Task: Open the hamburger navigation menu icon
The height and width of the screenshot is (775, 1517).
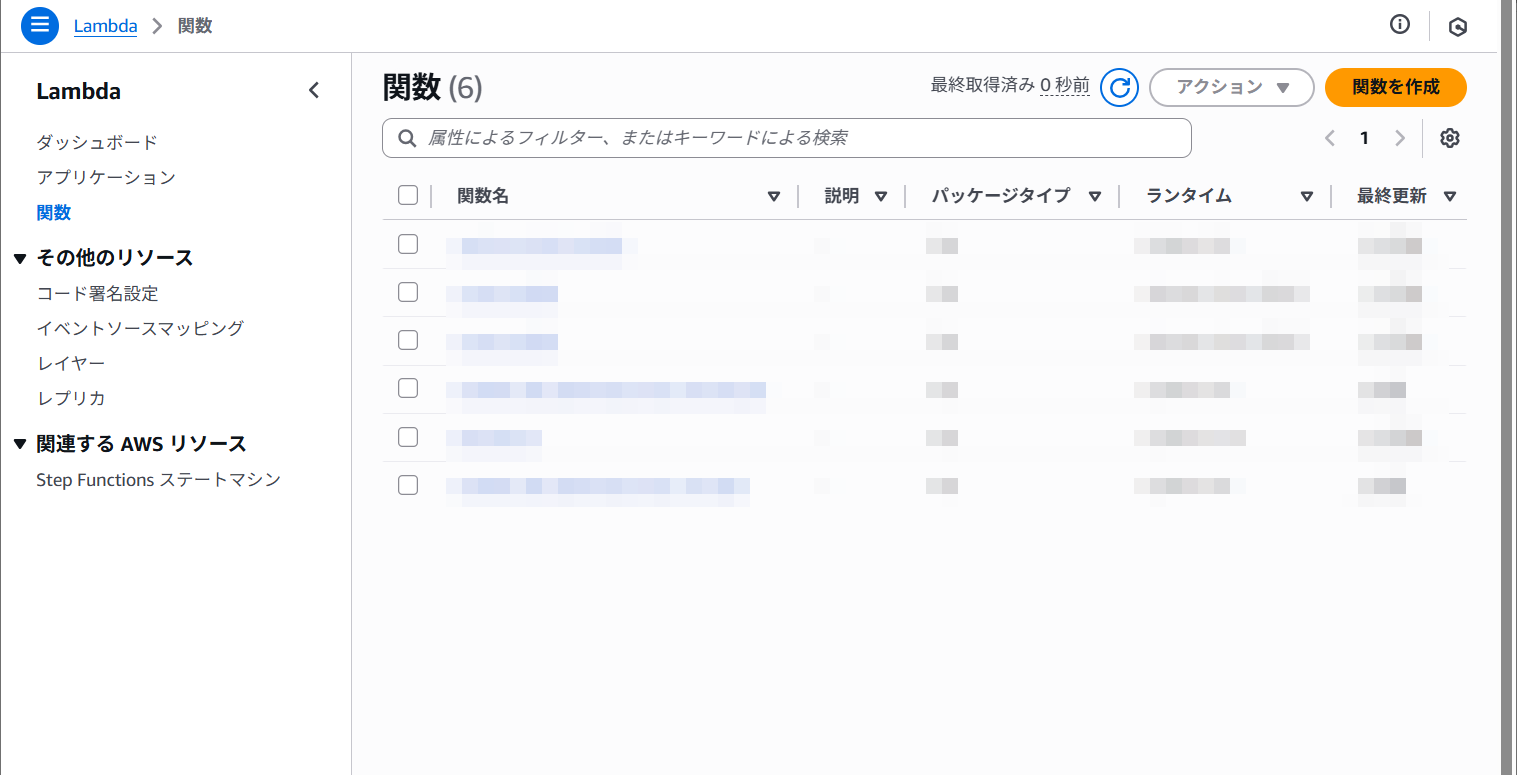Action: 40,25
